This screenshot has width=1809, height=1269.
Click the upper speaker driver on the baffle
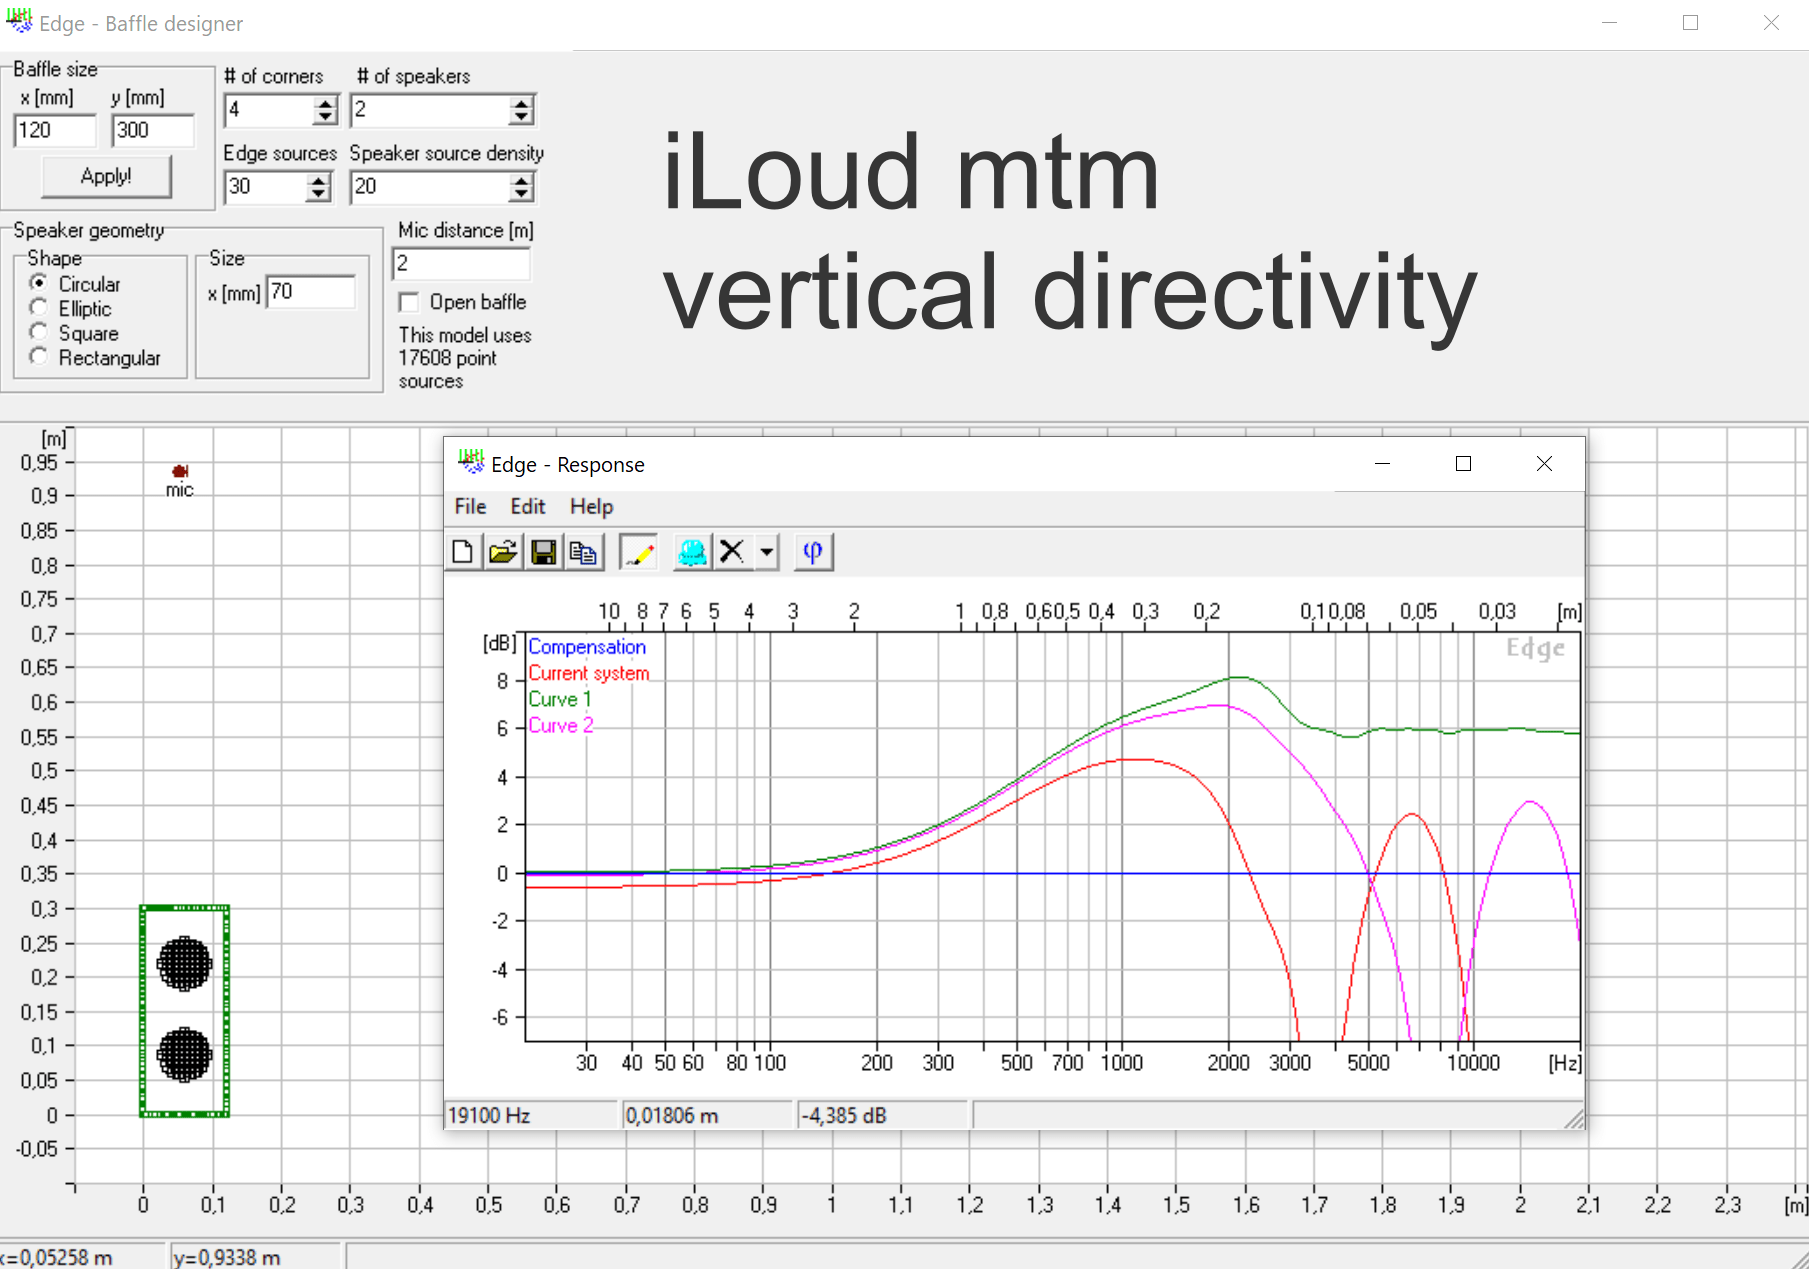click(x=184, y=964)
